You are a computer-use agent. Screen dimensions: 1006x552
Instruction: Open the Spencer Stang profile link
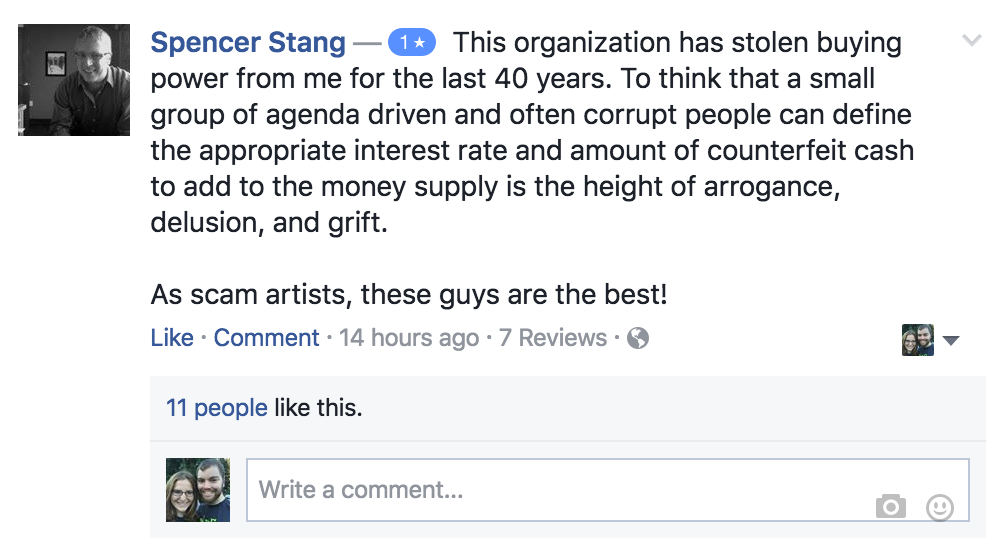coord(248,43)
